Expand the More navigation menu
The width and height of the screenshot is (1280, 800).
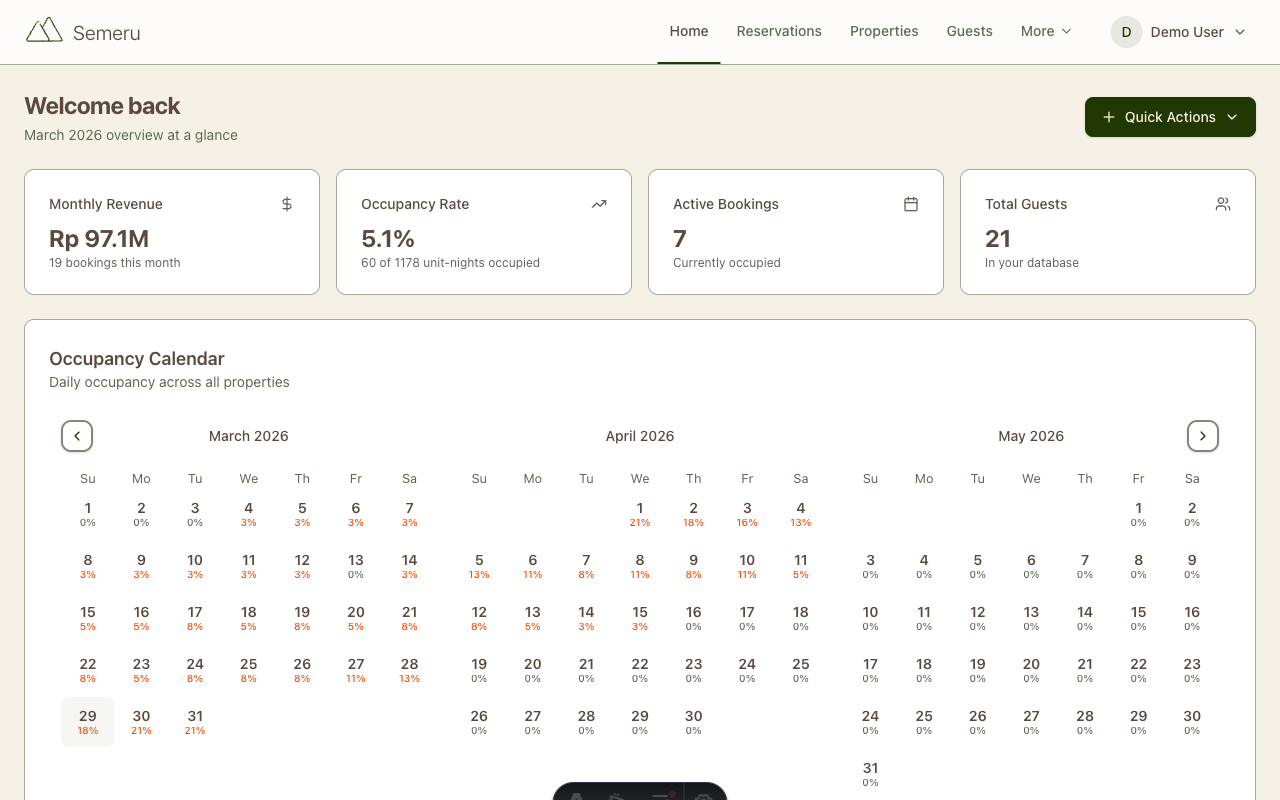click(x=1046, y=31)
